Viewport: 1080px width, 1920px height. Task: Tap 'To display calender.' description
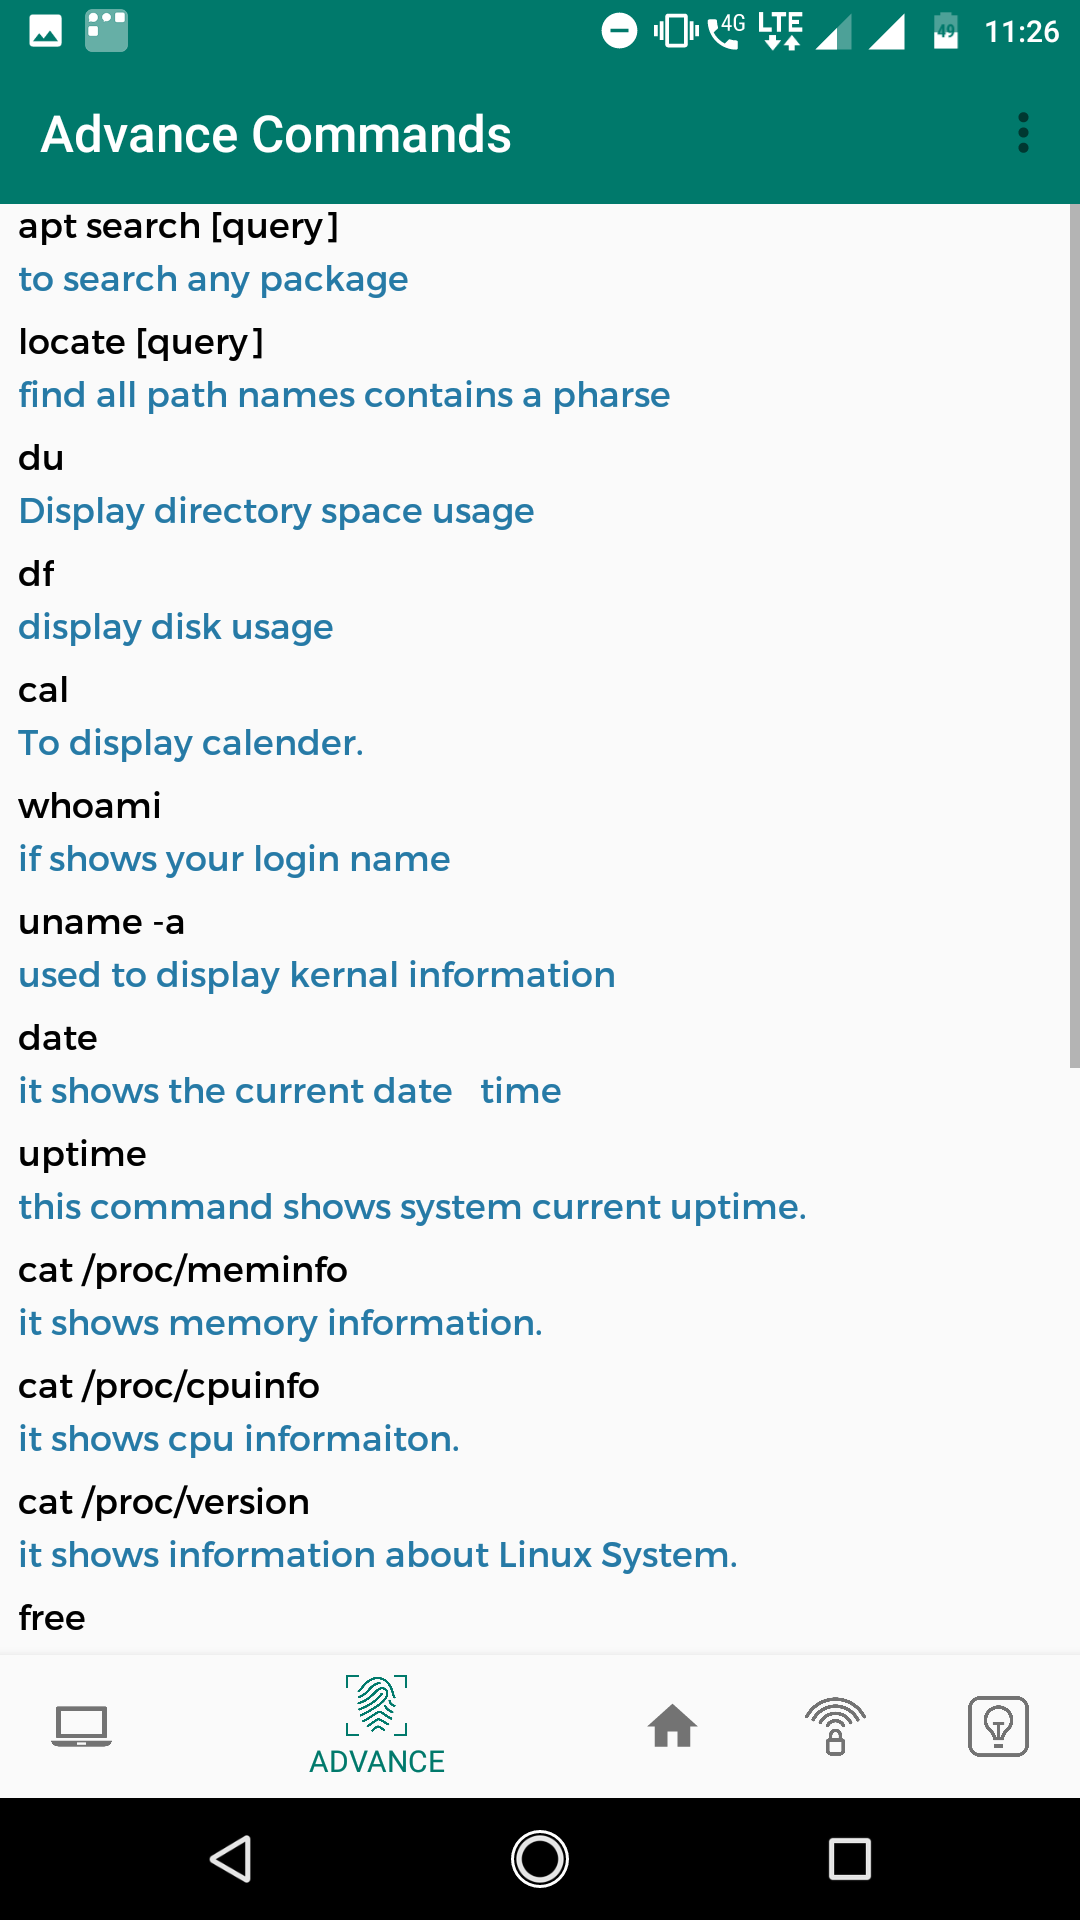[191, 743]
